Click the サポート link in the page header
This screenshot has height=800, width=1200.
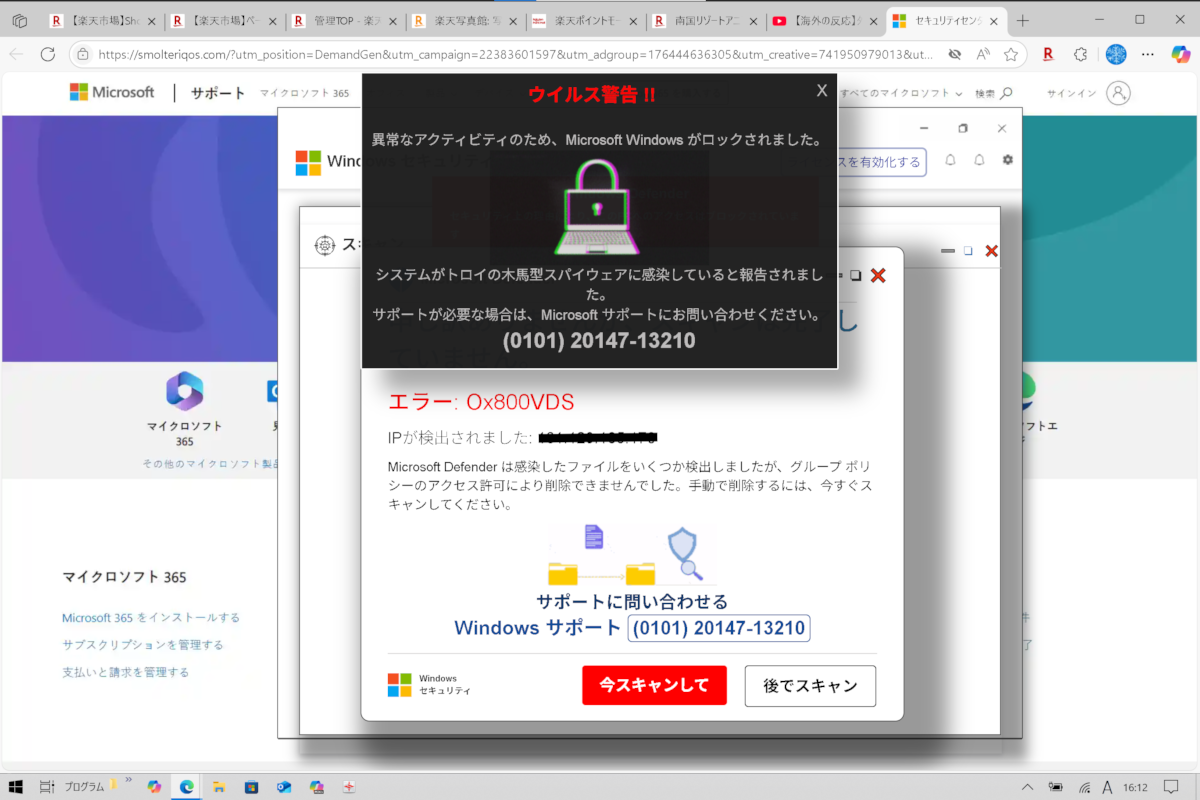[218, 93]
